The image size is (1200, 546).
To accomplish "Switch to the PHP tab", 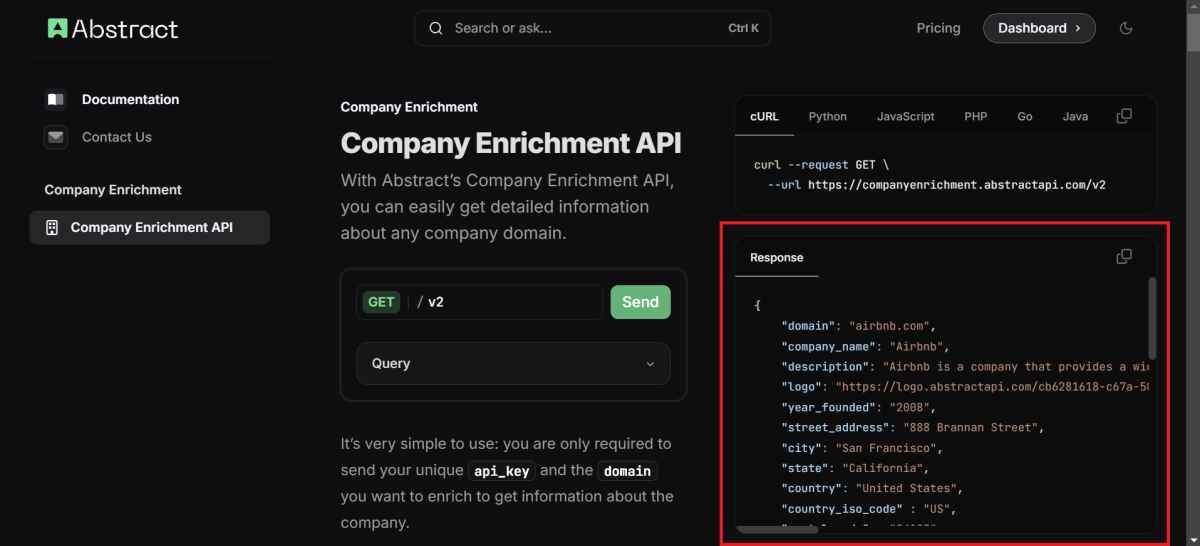I will point(976,116).
